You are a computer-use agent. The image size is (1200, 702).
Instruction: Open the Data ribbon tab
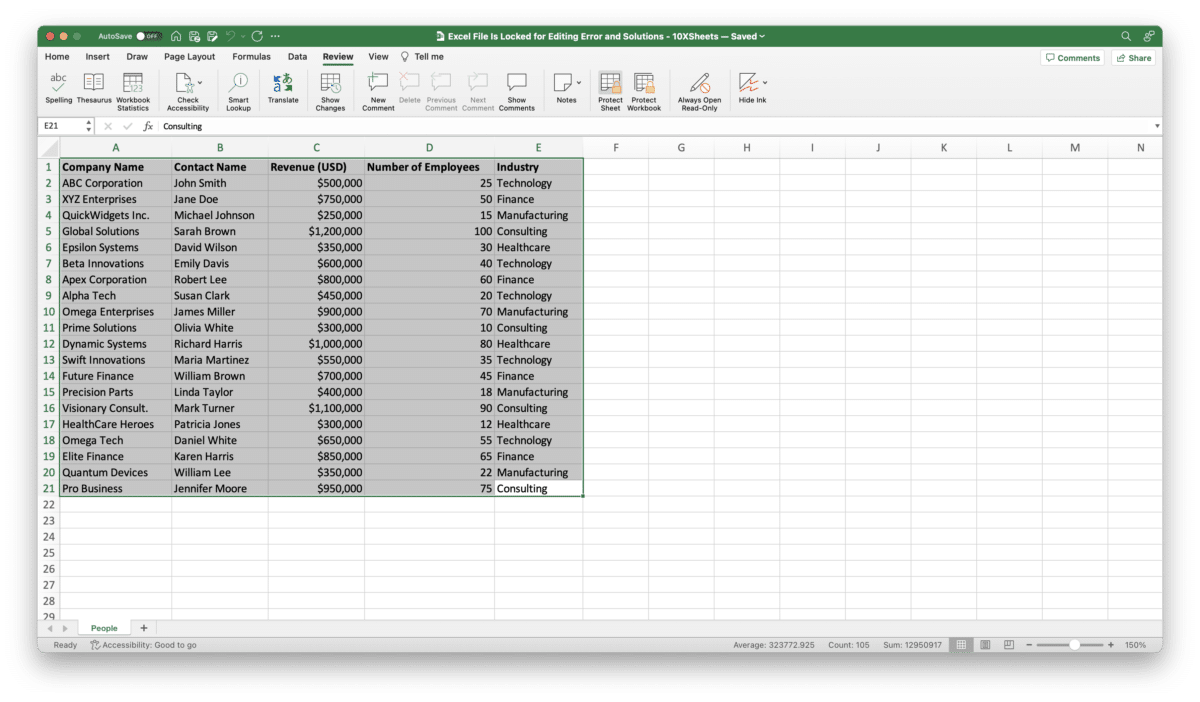297,57
